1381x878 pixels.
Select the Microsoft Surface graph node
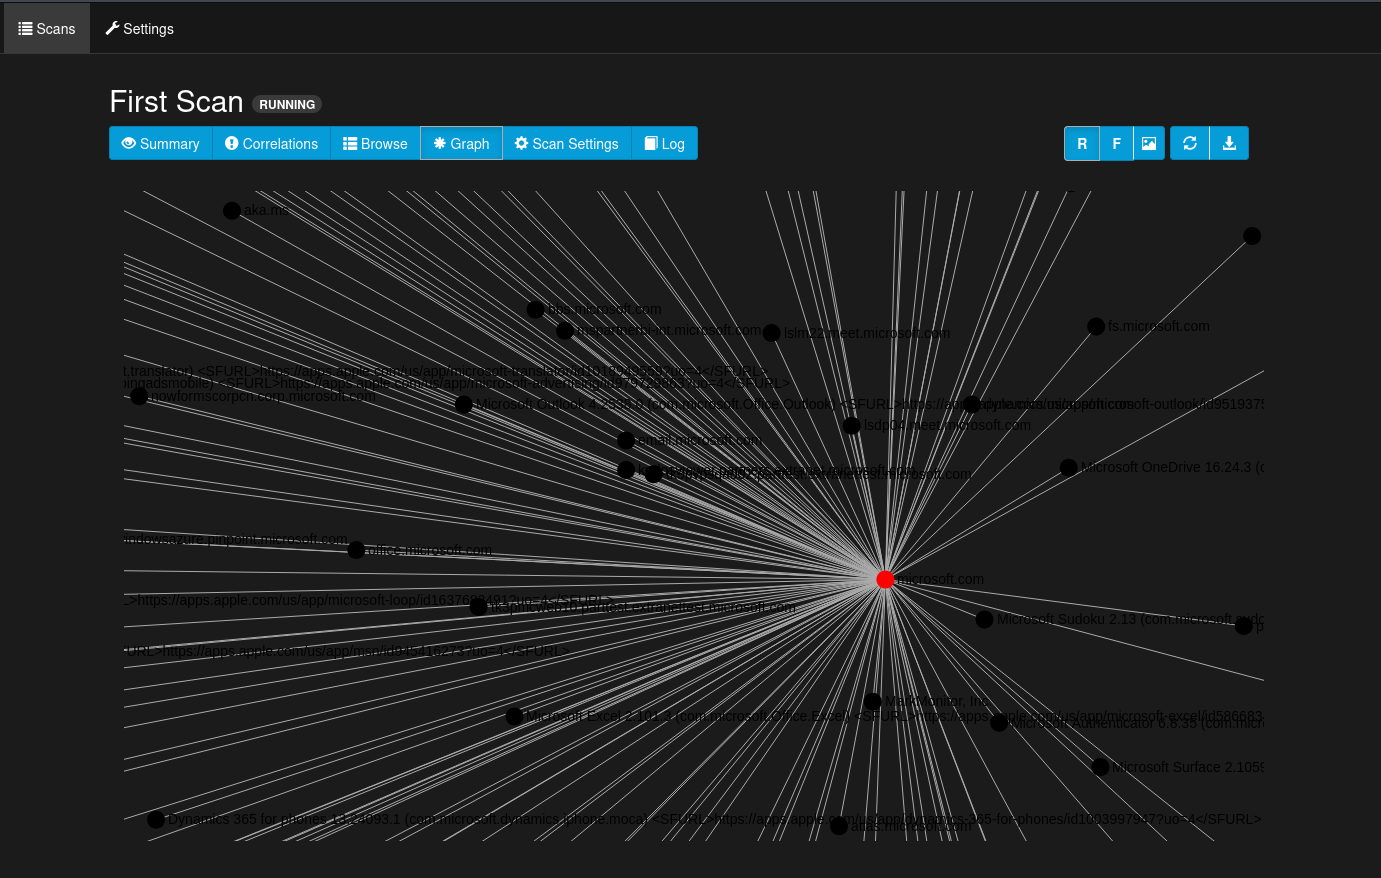click(x=1100, y=767)
